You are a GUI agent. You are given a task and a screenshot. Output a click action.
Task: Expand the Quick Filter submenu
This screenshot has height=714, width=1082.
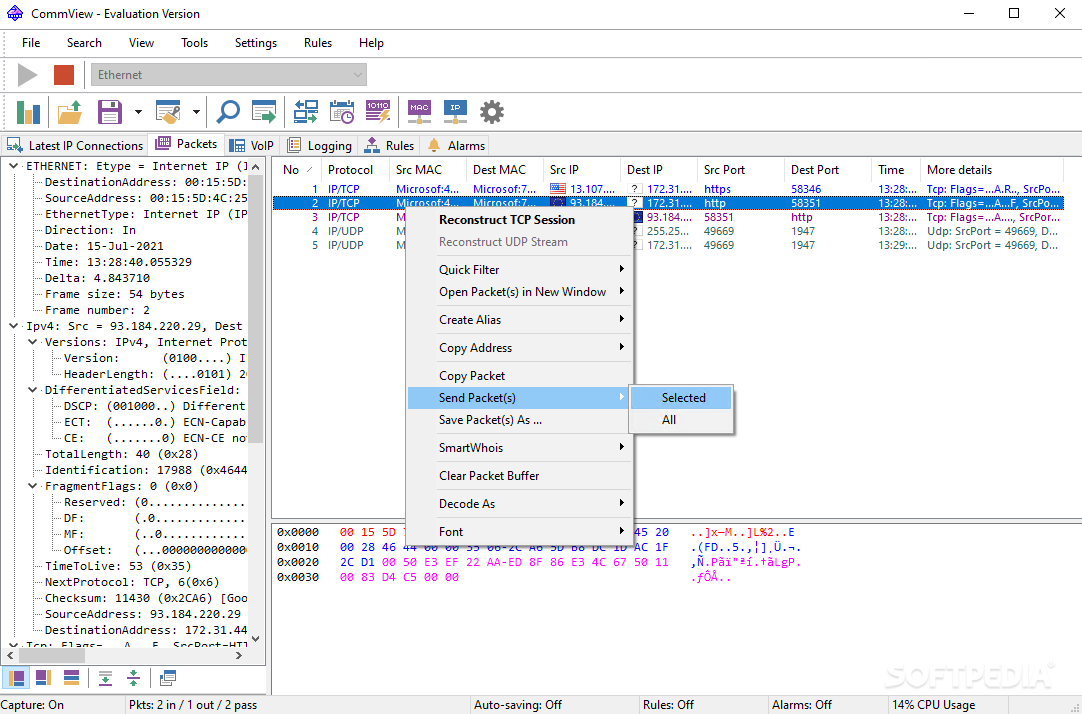point(519,270)
